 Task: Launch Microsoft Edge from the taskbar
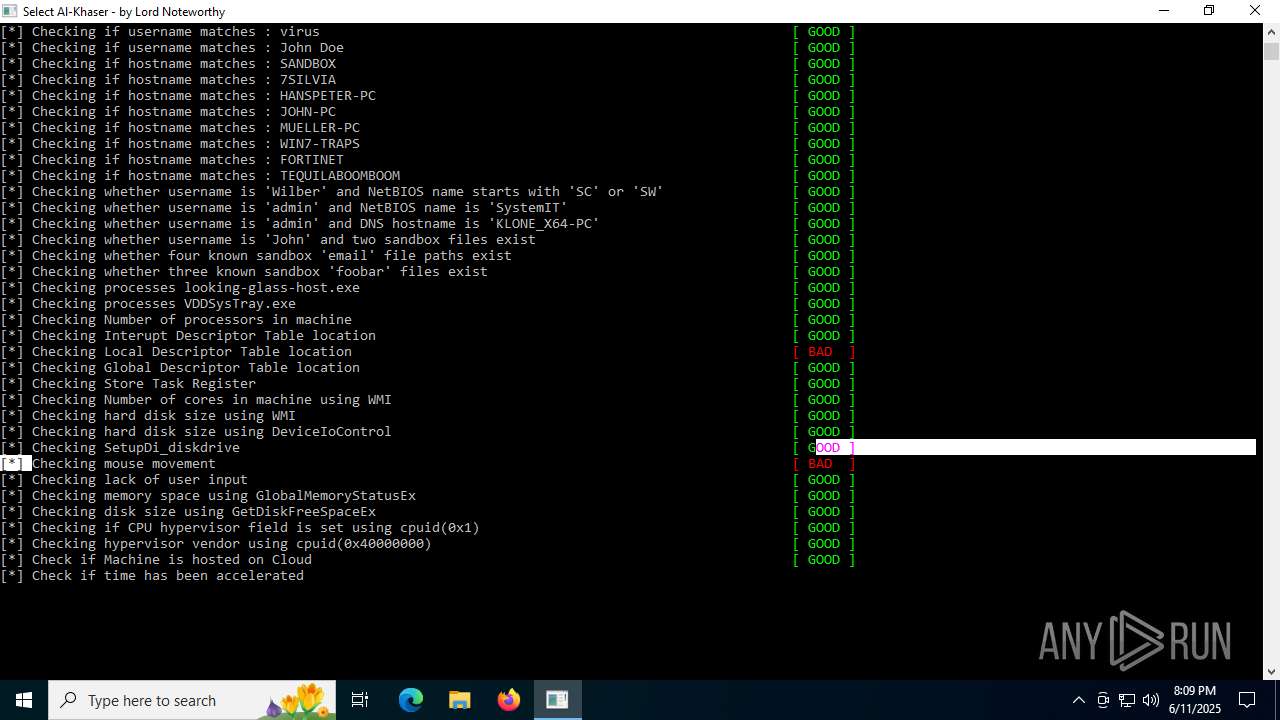click(411, 700)
